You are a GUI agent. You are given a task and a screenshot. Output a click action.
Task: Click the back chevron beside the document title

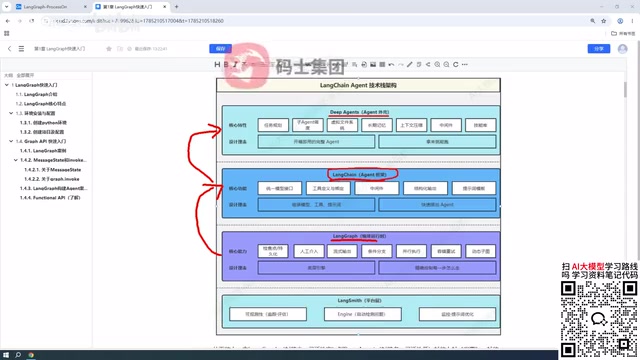pyautogui.click(x=9, y=49)
